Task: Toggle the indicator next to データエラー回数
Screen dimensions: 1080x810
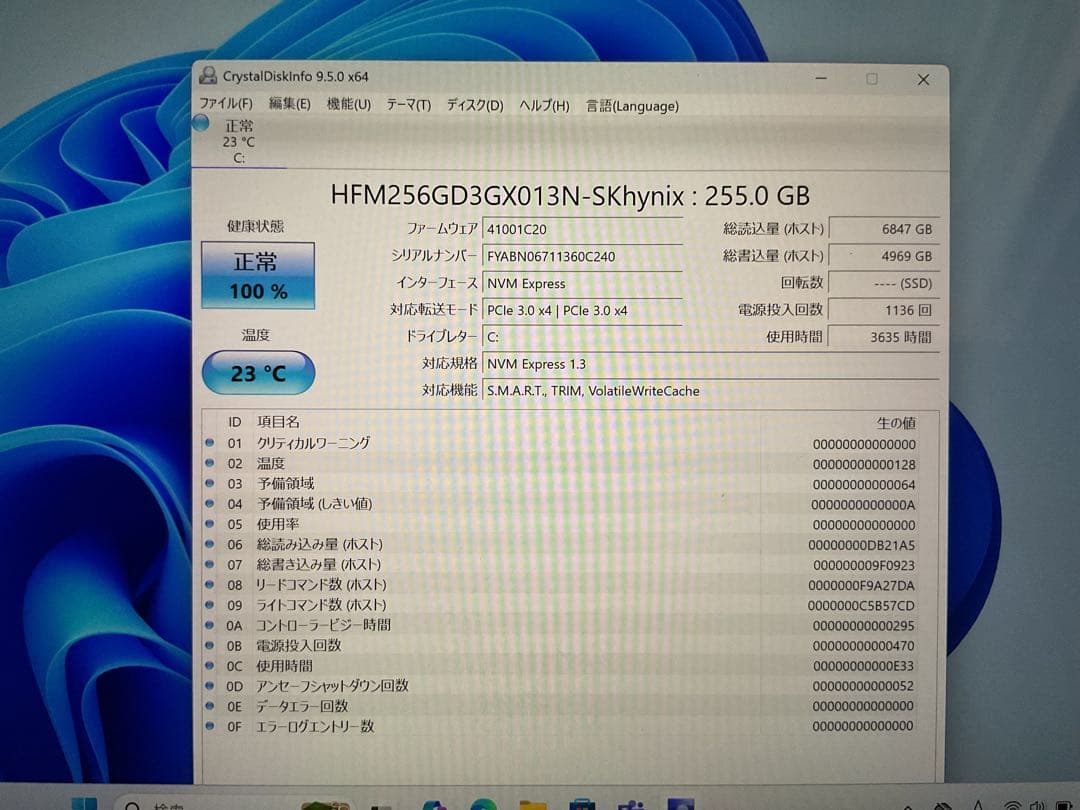Action: (209, 706)
